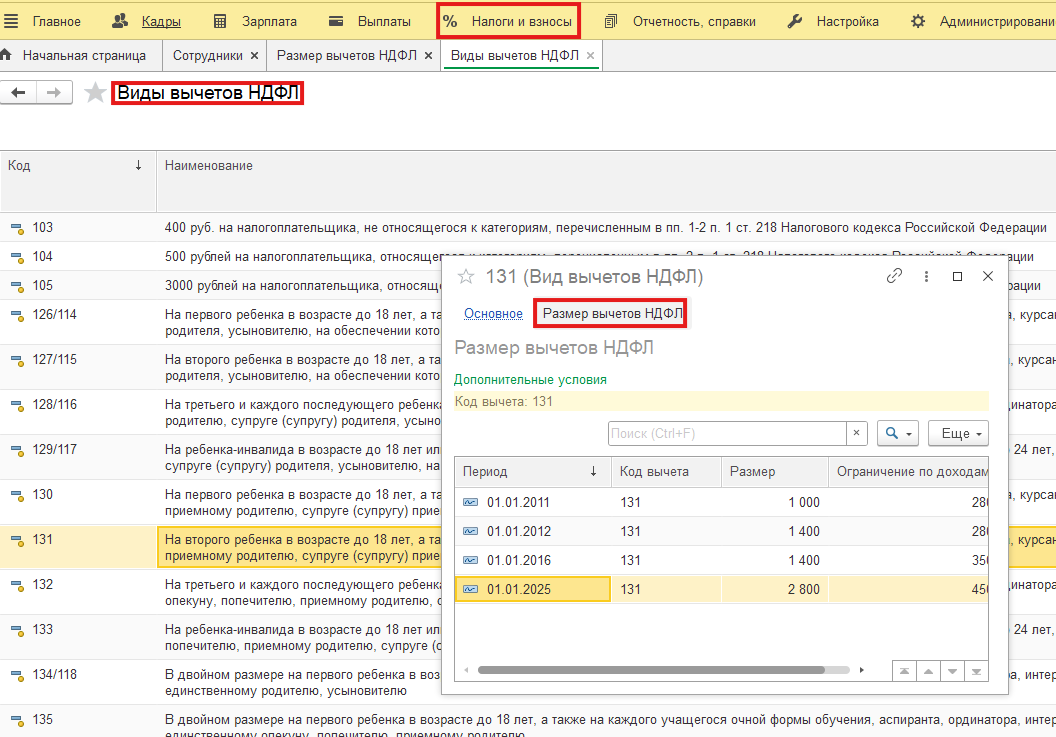Select the 01.01.2011 period row
The image size is (1056, 737).
(721, 503)
